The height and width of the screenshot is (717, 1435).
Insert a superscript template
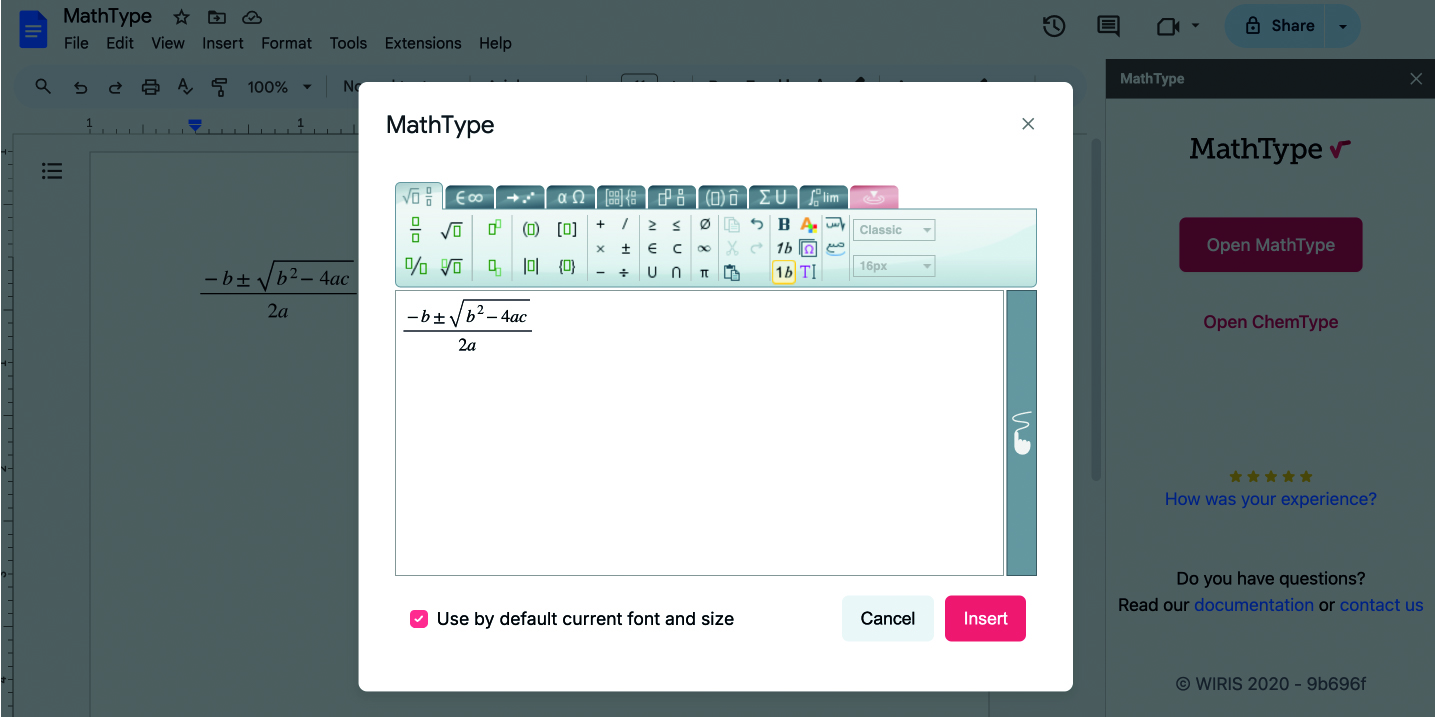[x=492, y=229]
